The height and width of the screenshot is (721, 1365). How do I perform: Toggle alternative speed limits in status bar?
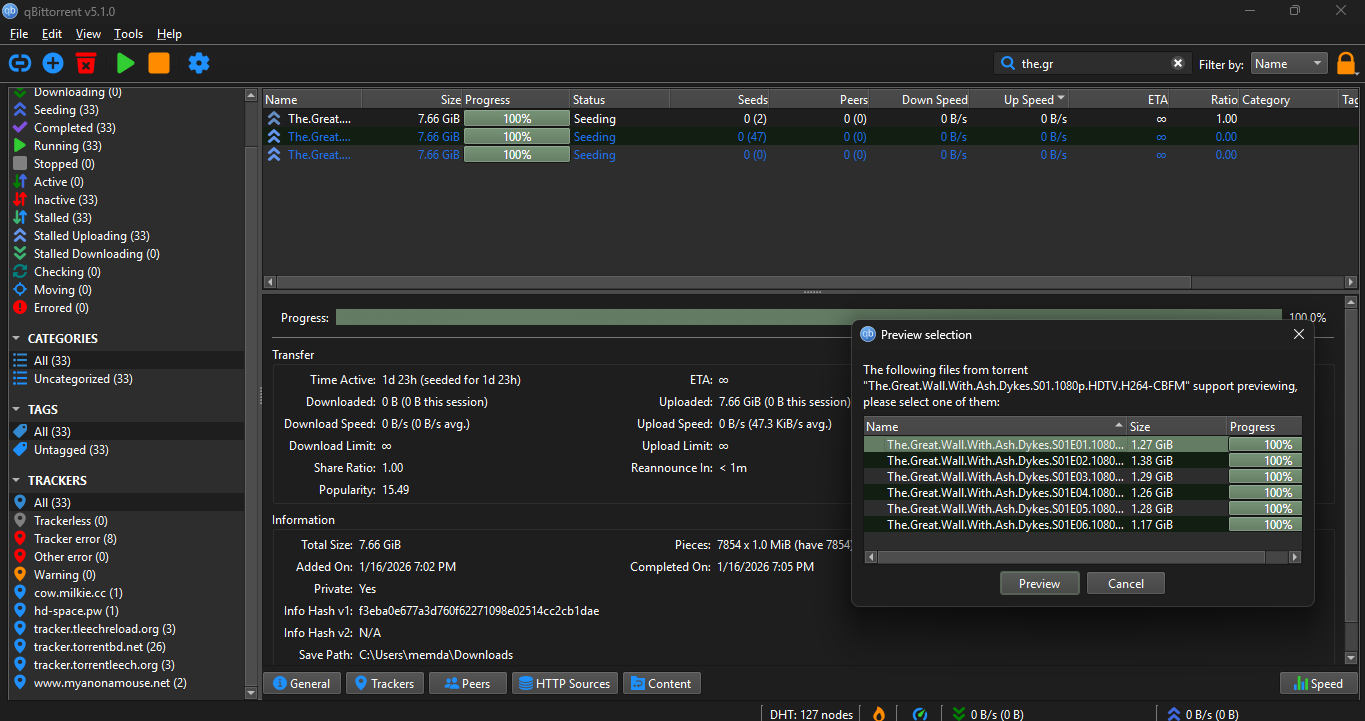click(920, 713)
